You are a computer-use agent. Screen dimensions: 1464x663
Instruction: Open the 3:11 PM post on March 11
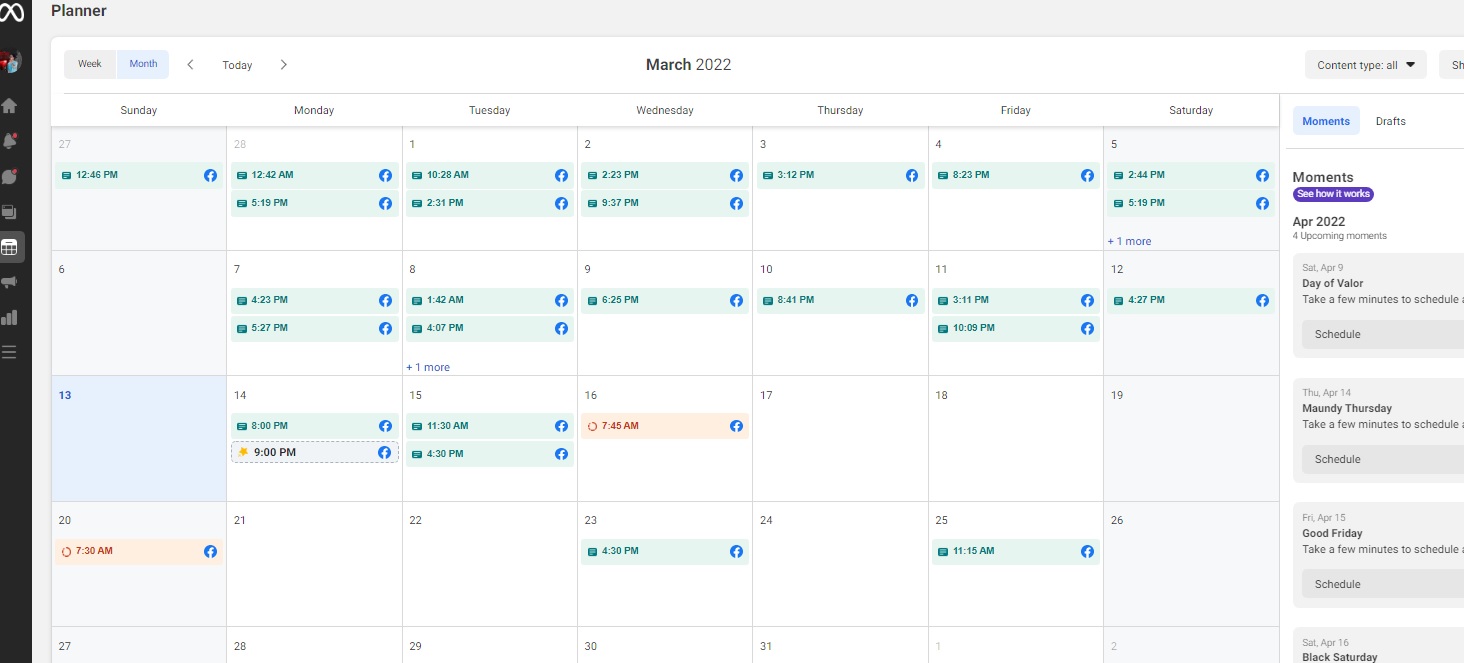[1016, 300]
